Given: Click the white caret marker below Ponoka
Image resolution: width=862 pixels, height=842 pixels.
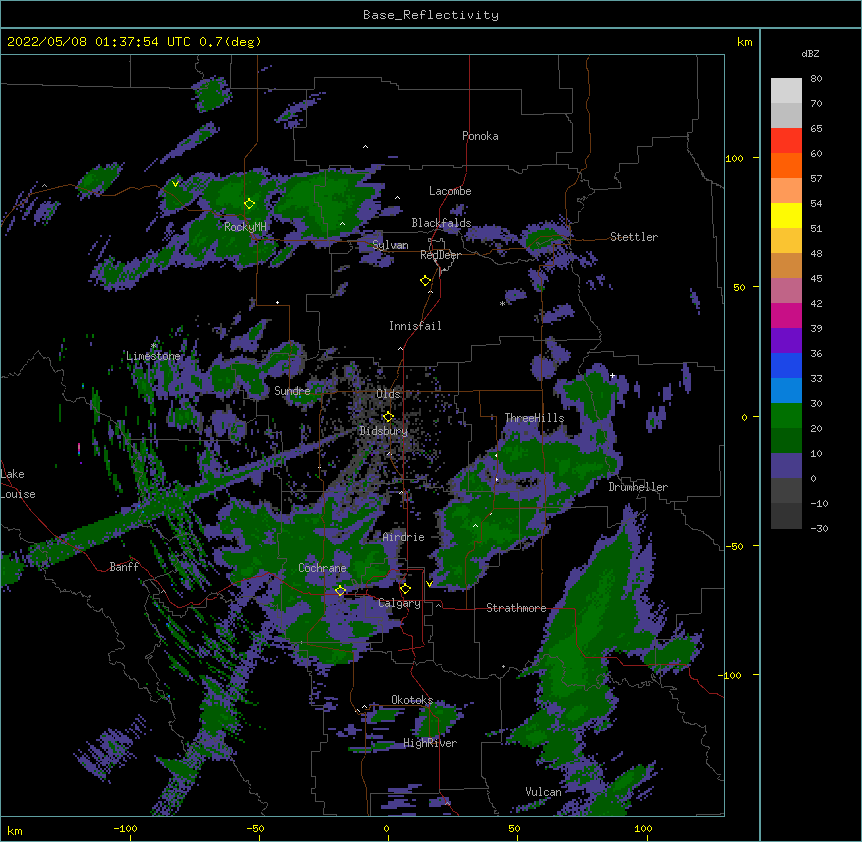Looking at the screenshot, I should (x=365, y=147).
